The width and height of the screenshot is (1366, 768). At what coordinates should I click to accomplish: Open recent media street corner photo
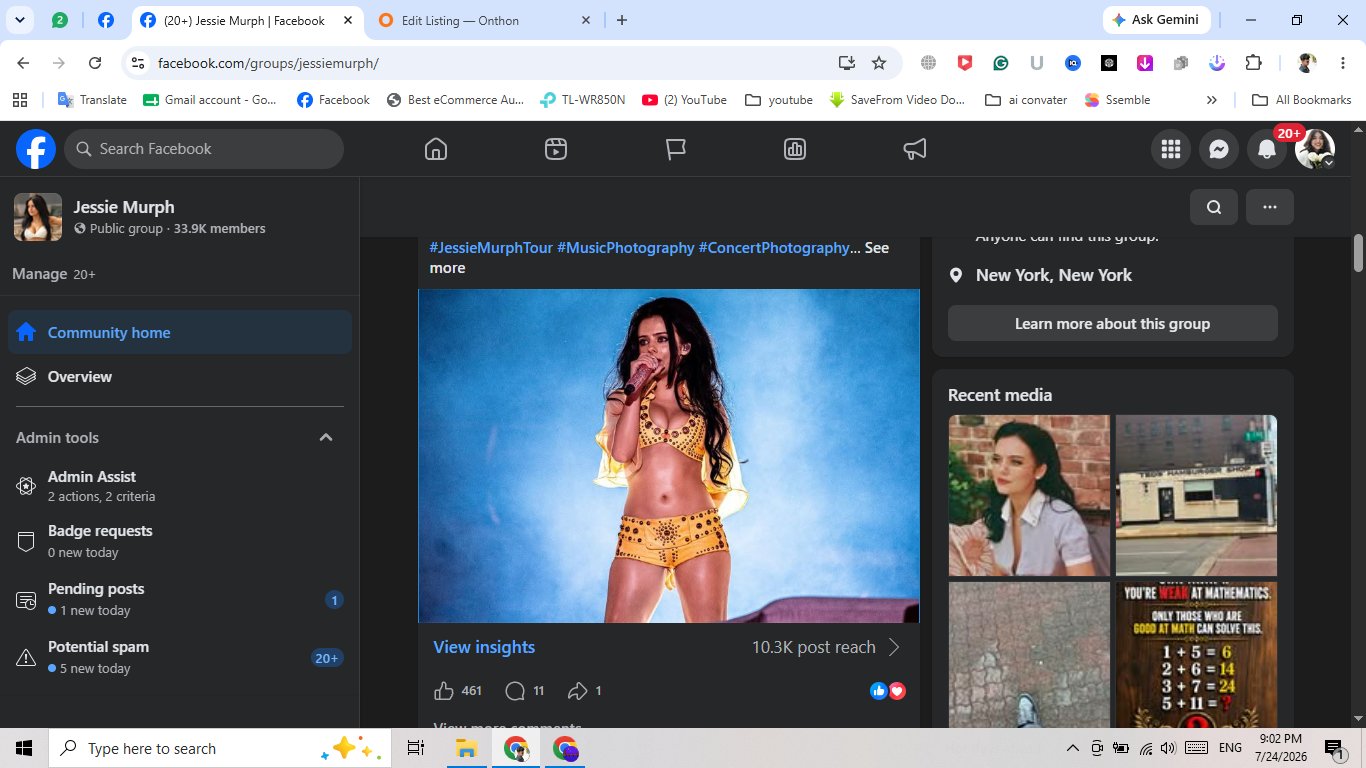pyautogui.click(x=1196, y=496)
